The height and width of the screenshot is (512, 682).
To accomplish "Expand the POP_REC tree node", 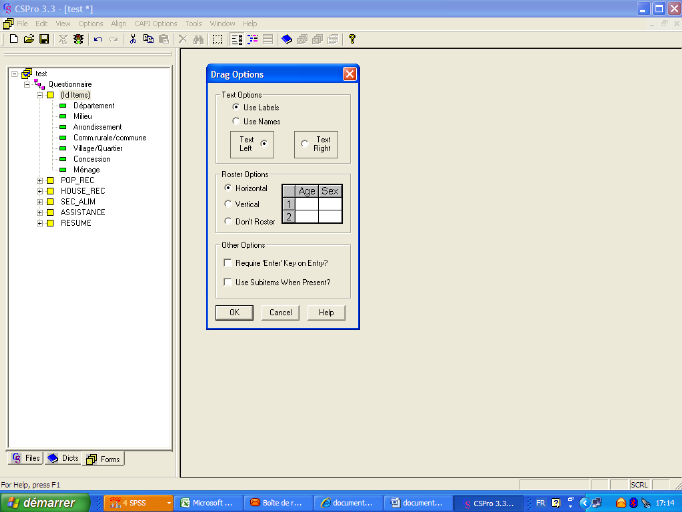I will click(40, 180).
